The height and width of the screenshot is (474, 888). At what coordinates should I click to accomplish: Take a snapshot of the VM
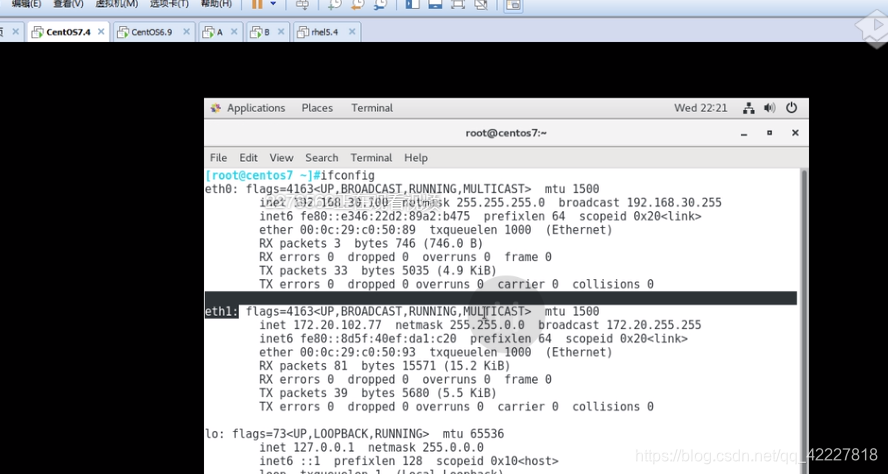tap(335, 5)
